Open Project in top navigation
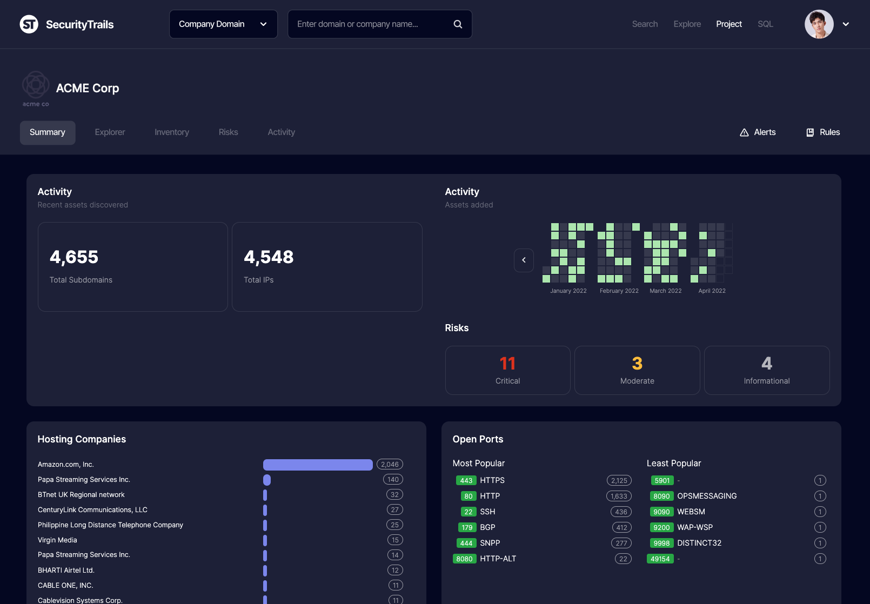The image size is (870, 604). tap(729, 24)
